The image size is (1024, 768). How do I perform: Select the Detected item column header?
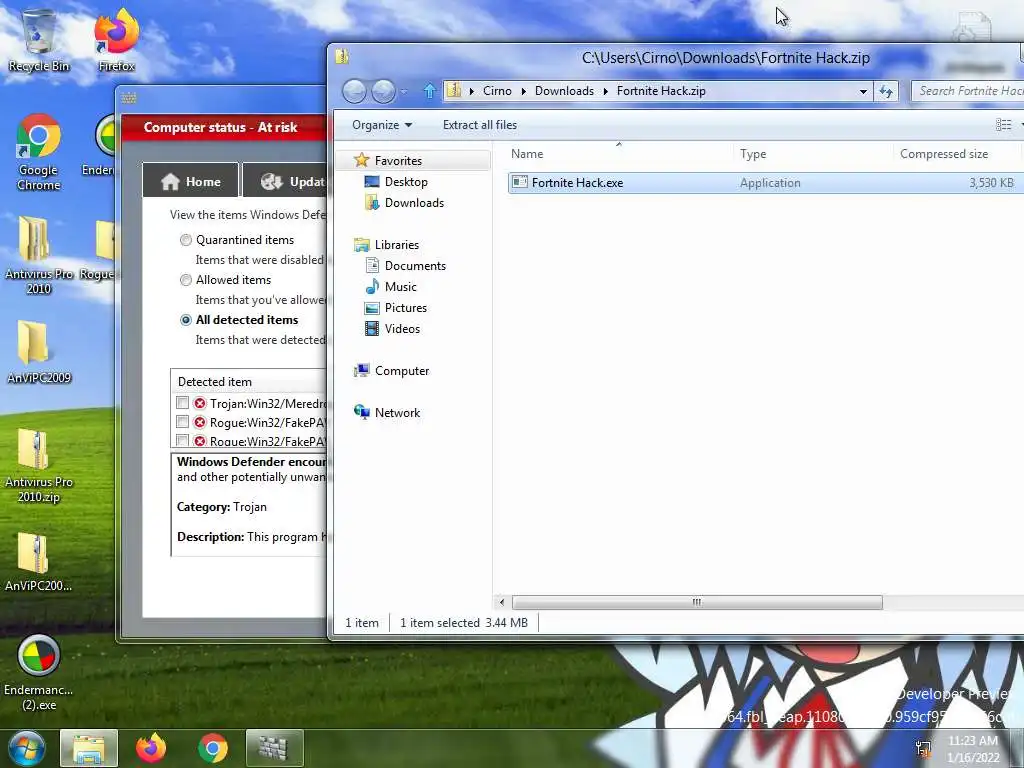point(249,382)
